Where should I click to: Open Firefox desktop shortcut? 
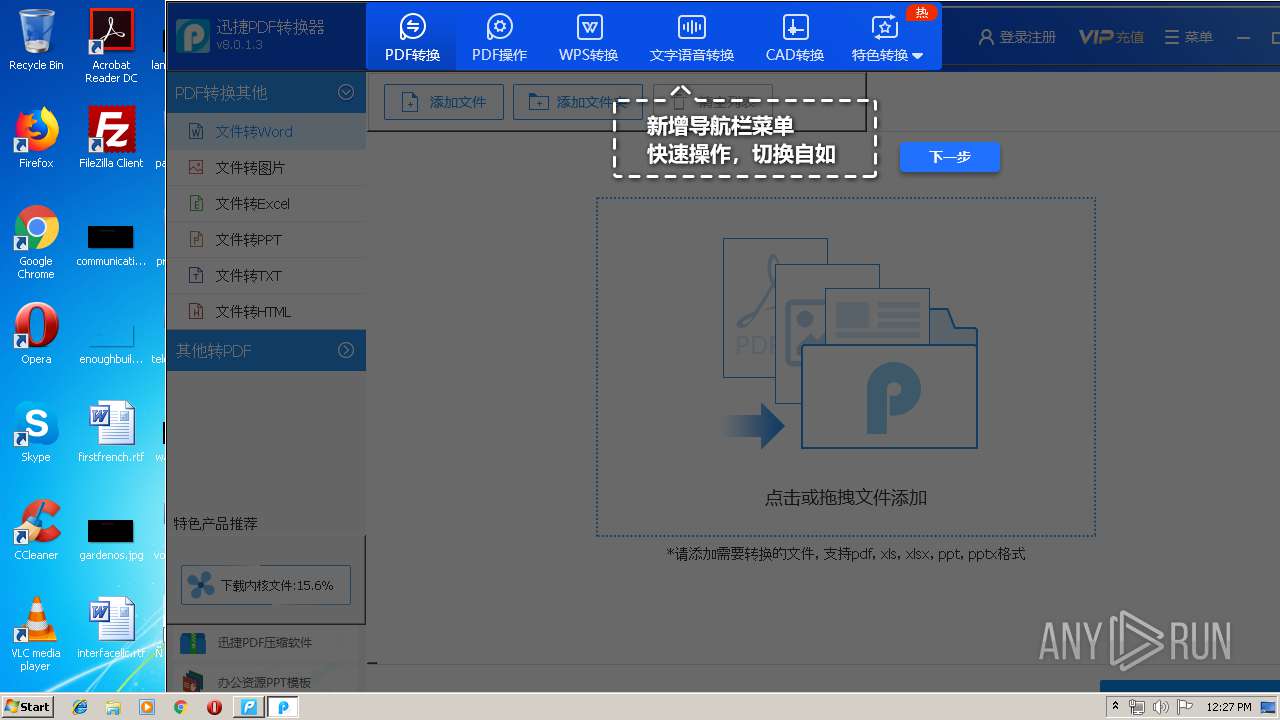click(36, 138)
